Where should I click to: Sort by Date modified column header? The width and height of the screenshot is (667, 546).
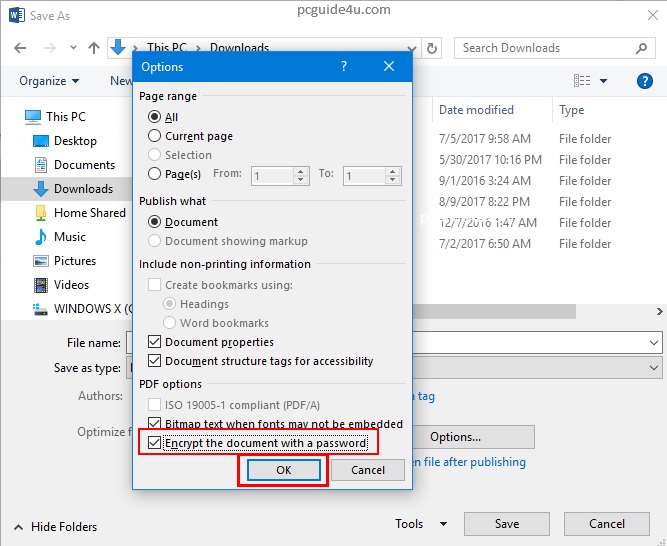tap(476, 110)
